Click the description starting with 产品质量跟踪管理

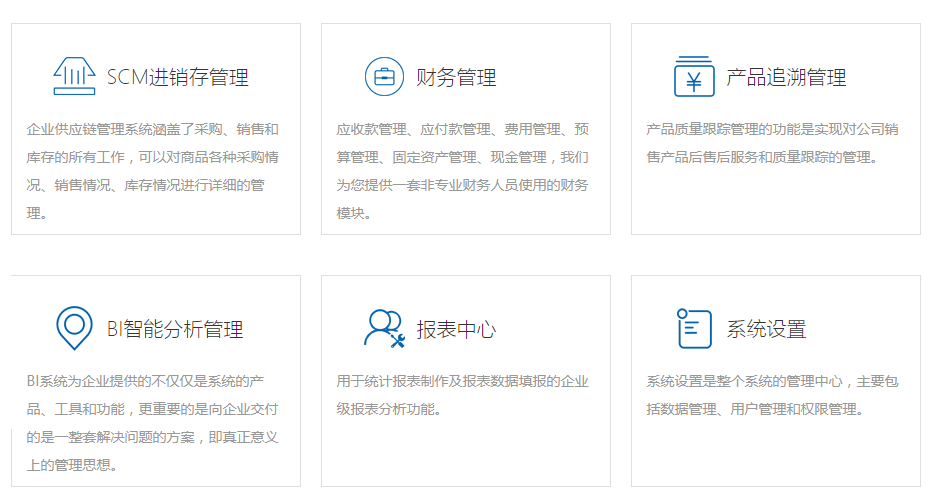pos(772,143)
